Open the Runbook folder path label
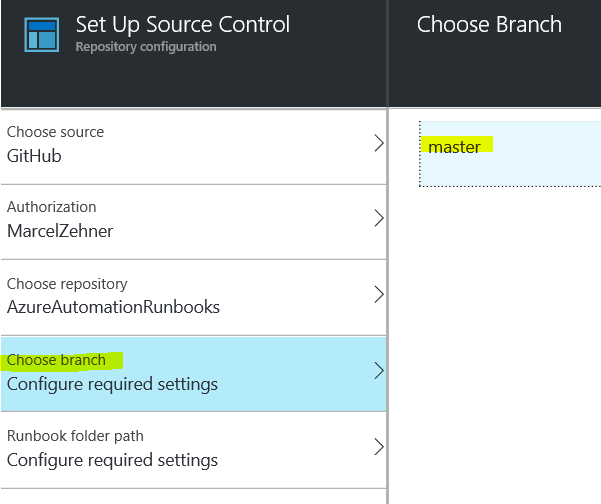This screenshot has width=601, height=504. pyautogui.click(x=75, y=436)
